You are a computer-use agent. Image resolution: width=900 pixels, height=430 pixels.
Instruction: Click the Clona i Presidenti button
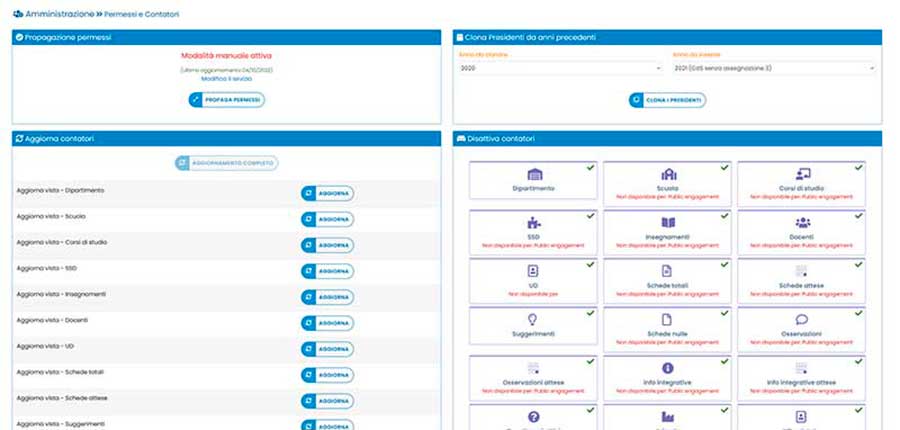(667, 100)
